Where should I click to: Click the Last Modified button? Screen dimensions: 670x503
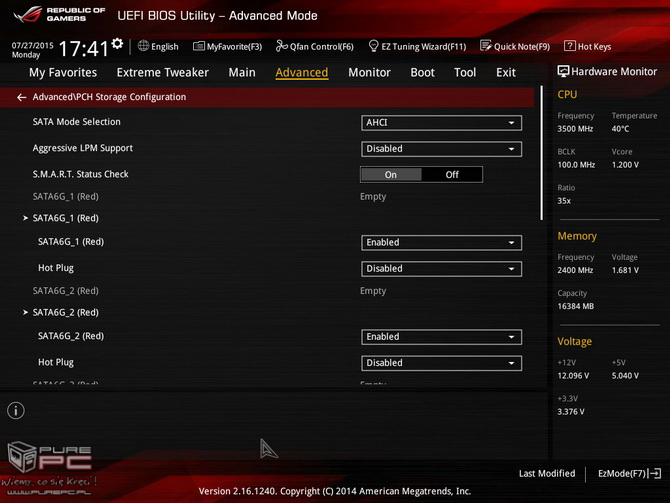point(547,473)
